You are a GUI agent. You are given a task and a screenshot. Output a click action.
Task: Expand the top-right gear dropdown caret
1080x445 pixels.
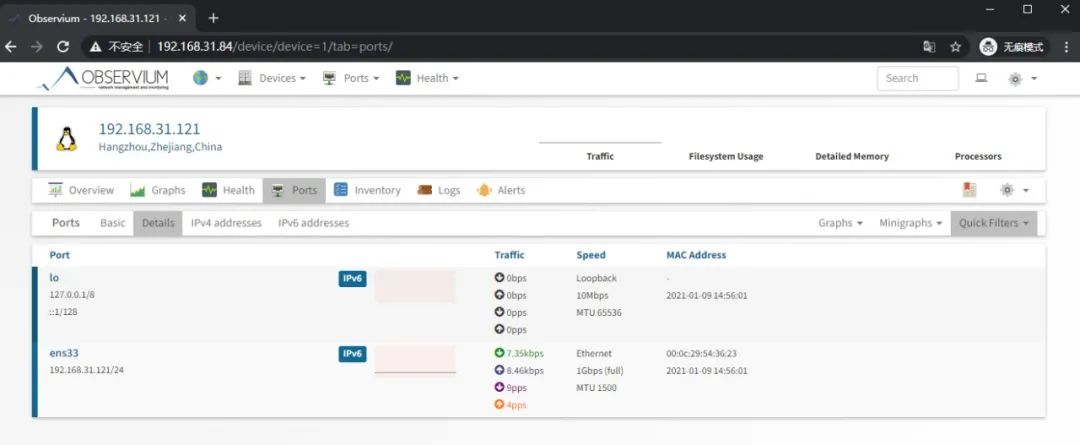click(x=1034, y=79)
